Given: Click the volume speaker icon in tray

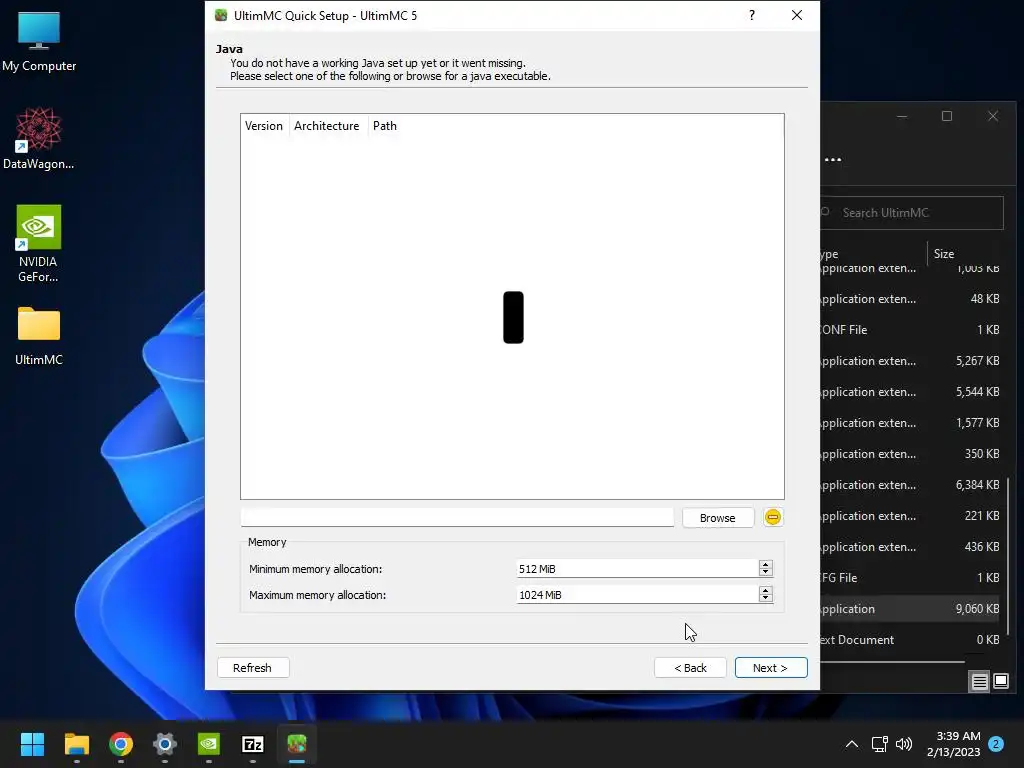Looking at the screenshot, I should click(904, 744).
